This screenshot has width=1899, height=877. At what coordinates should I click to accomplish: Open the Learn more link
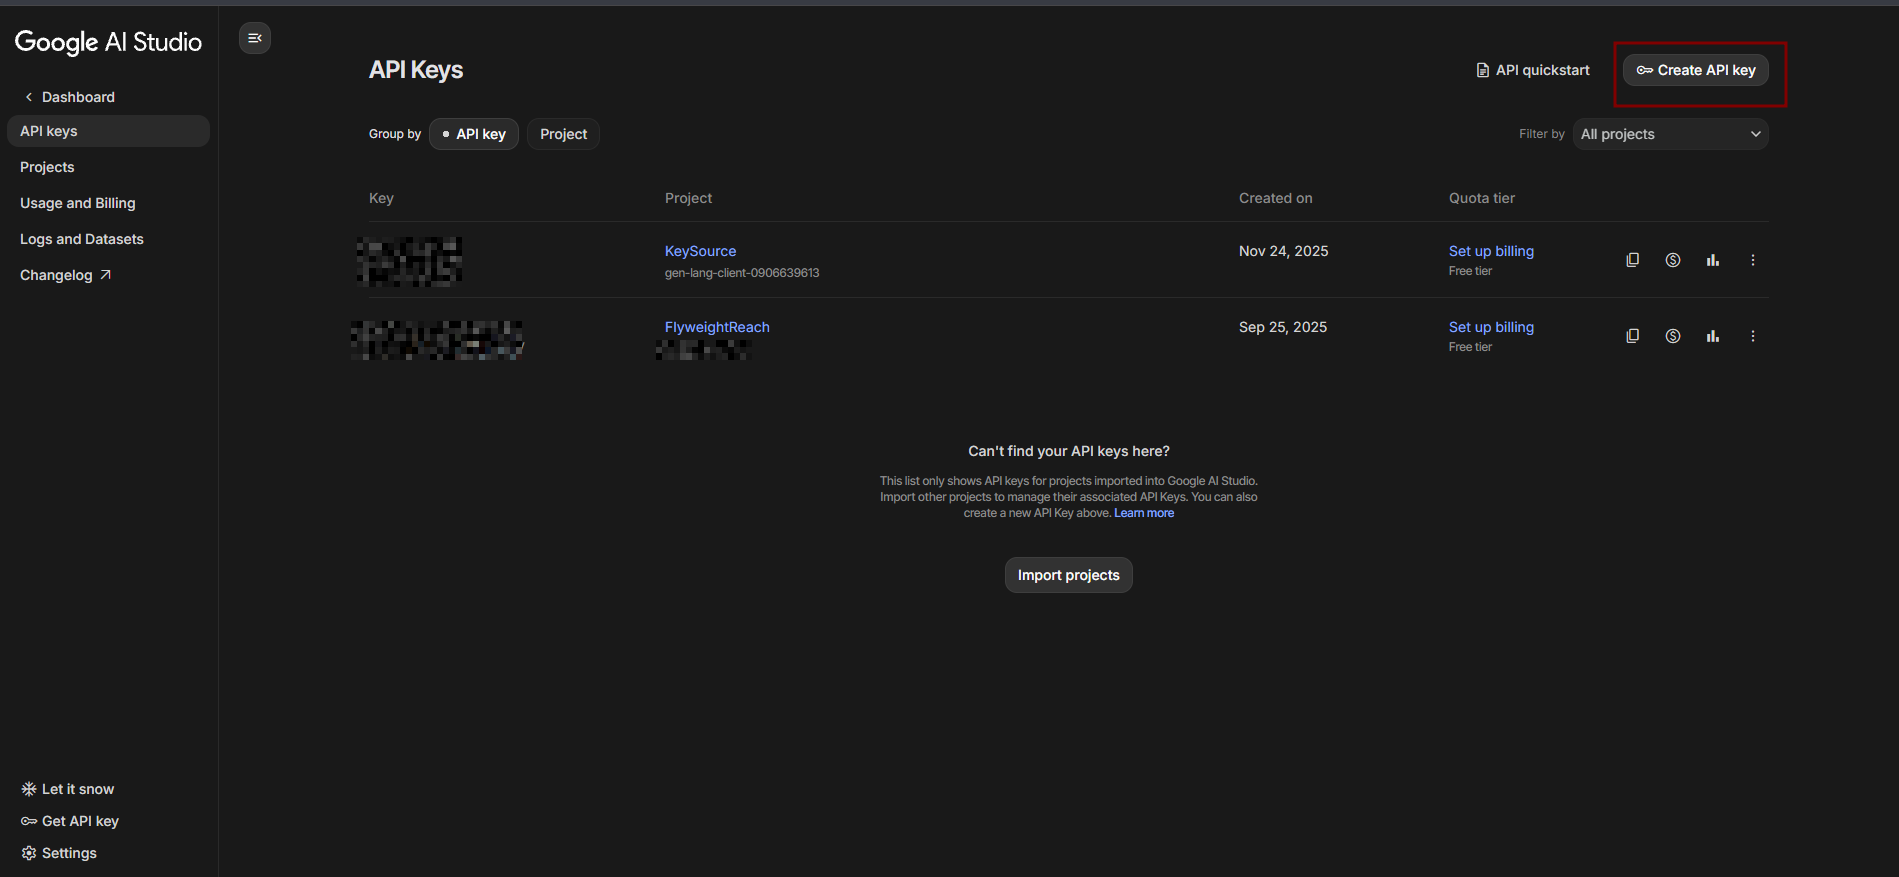(1144, 513)
